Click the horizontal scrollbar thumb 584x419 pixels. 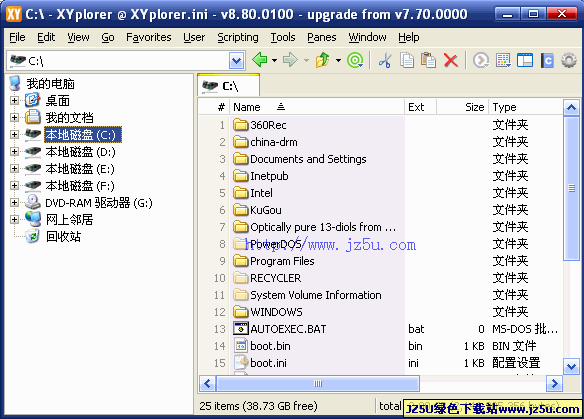point(318,383)
